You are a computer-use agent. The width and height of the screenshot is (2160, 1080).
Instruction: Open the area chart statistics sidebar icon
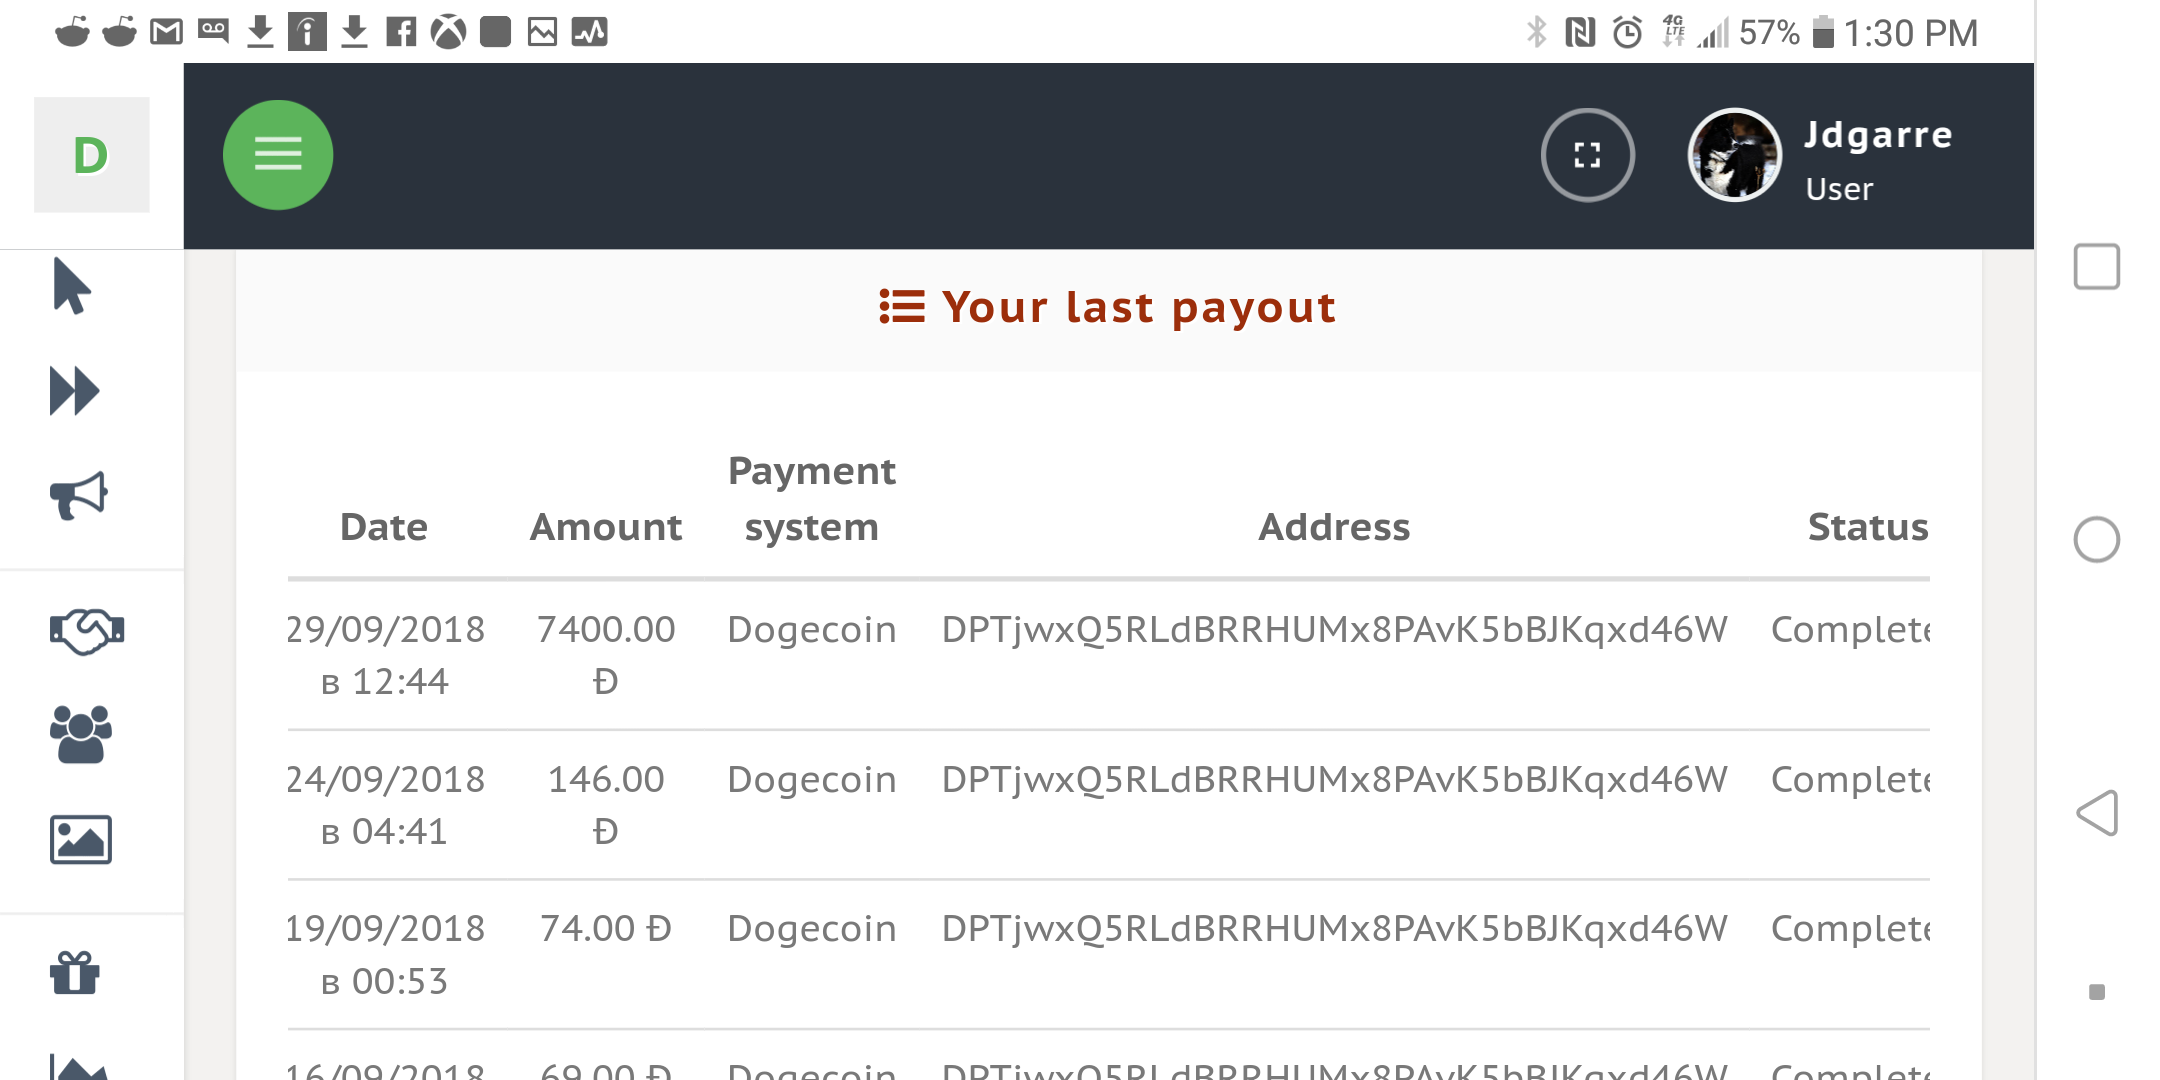point(79,1066)
